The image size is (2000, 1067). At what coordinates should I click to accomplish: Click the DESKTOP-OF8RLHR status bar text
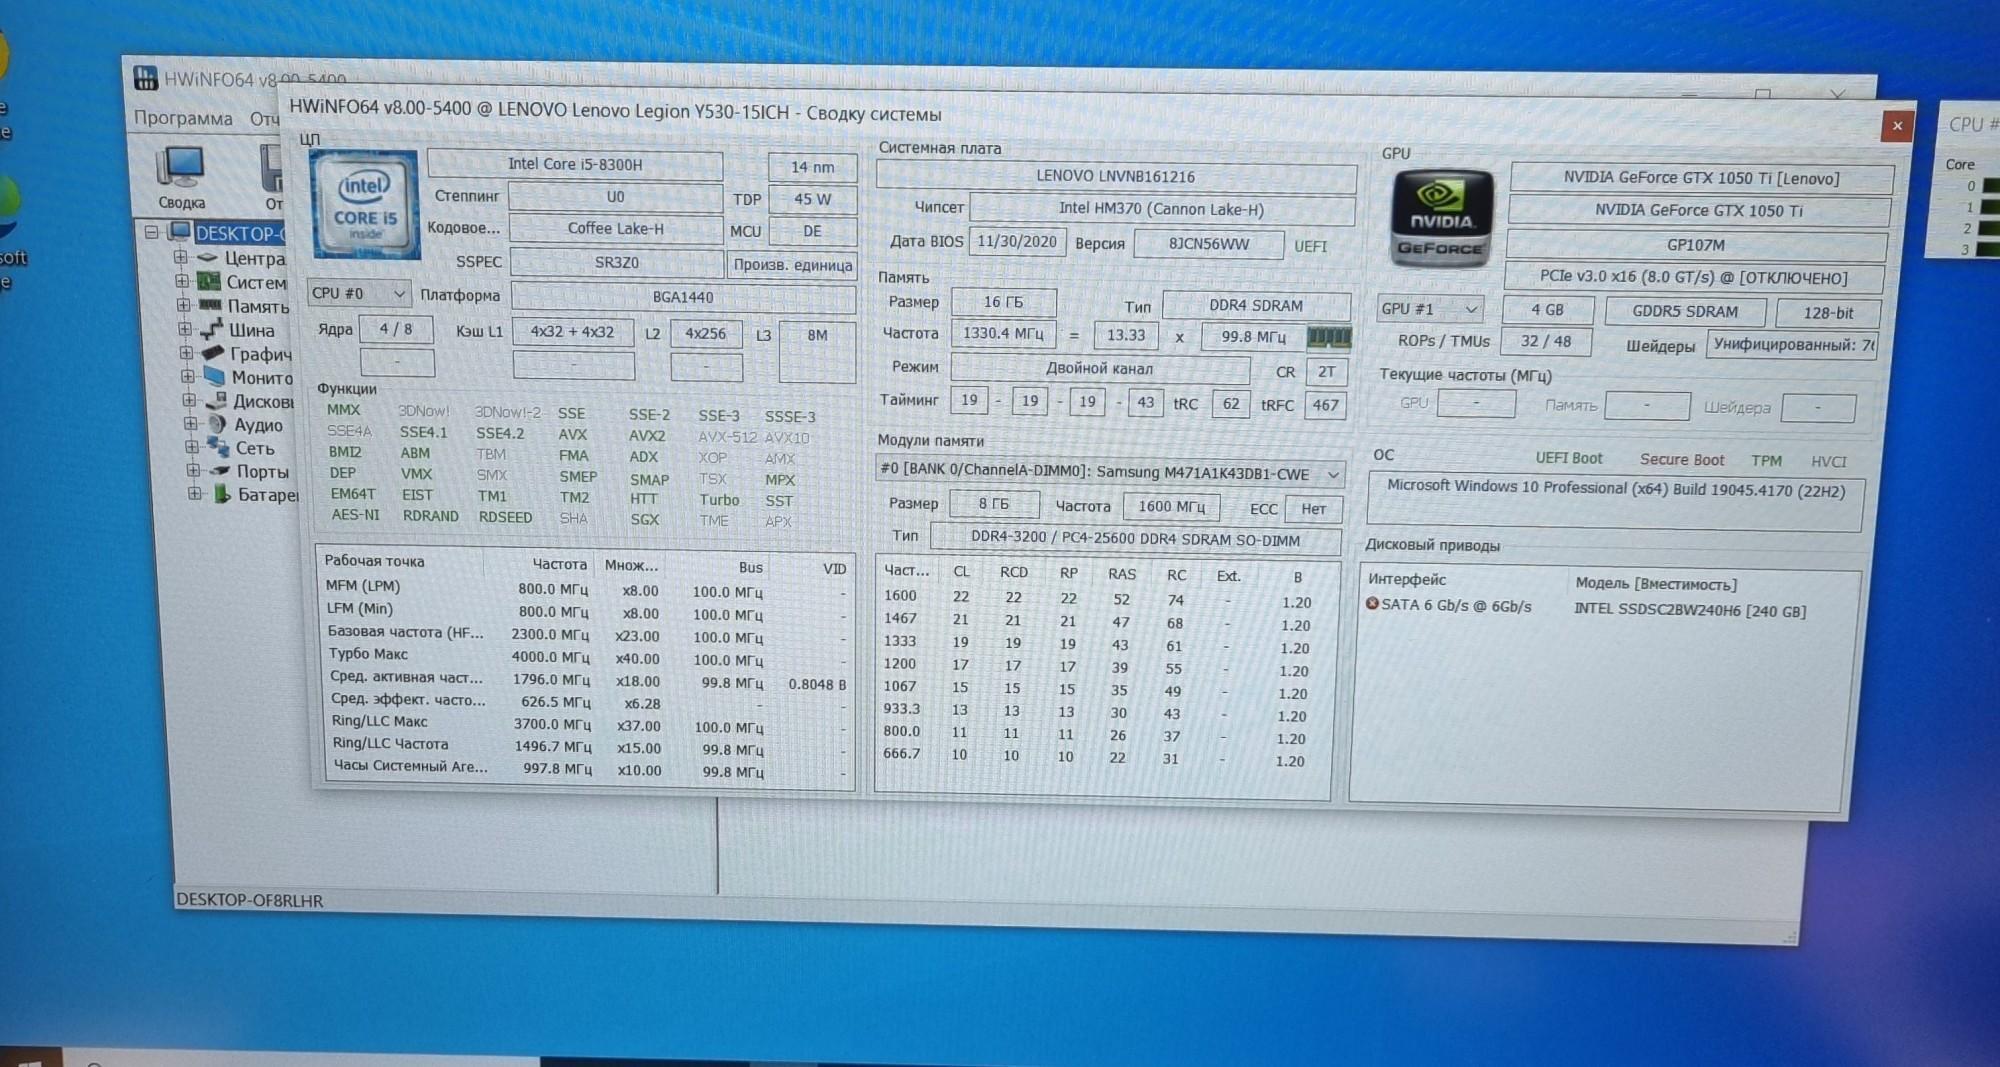pyautogui.click(x=249, y=900)
